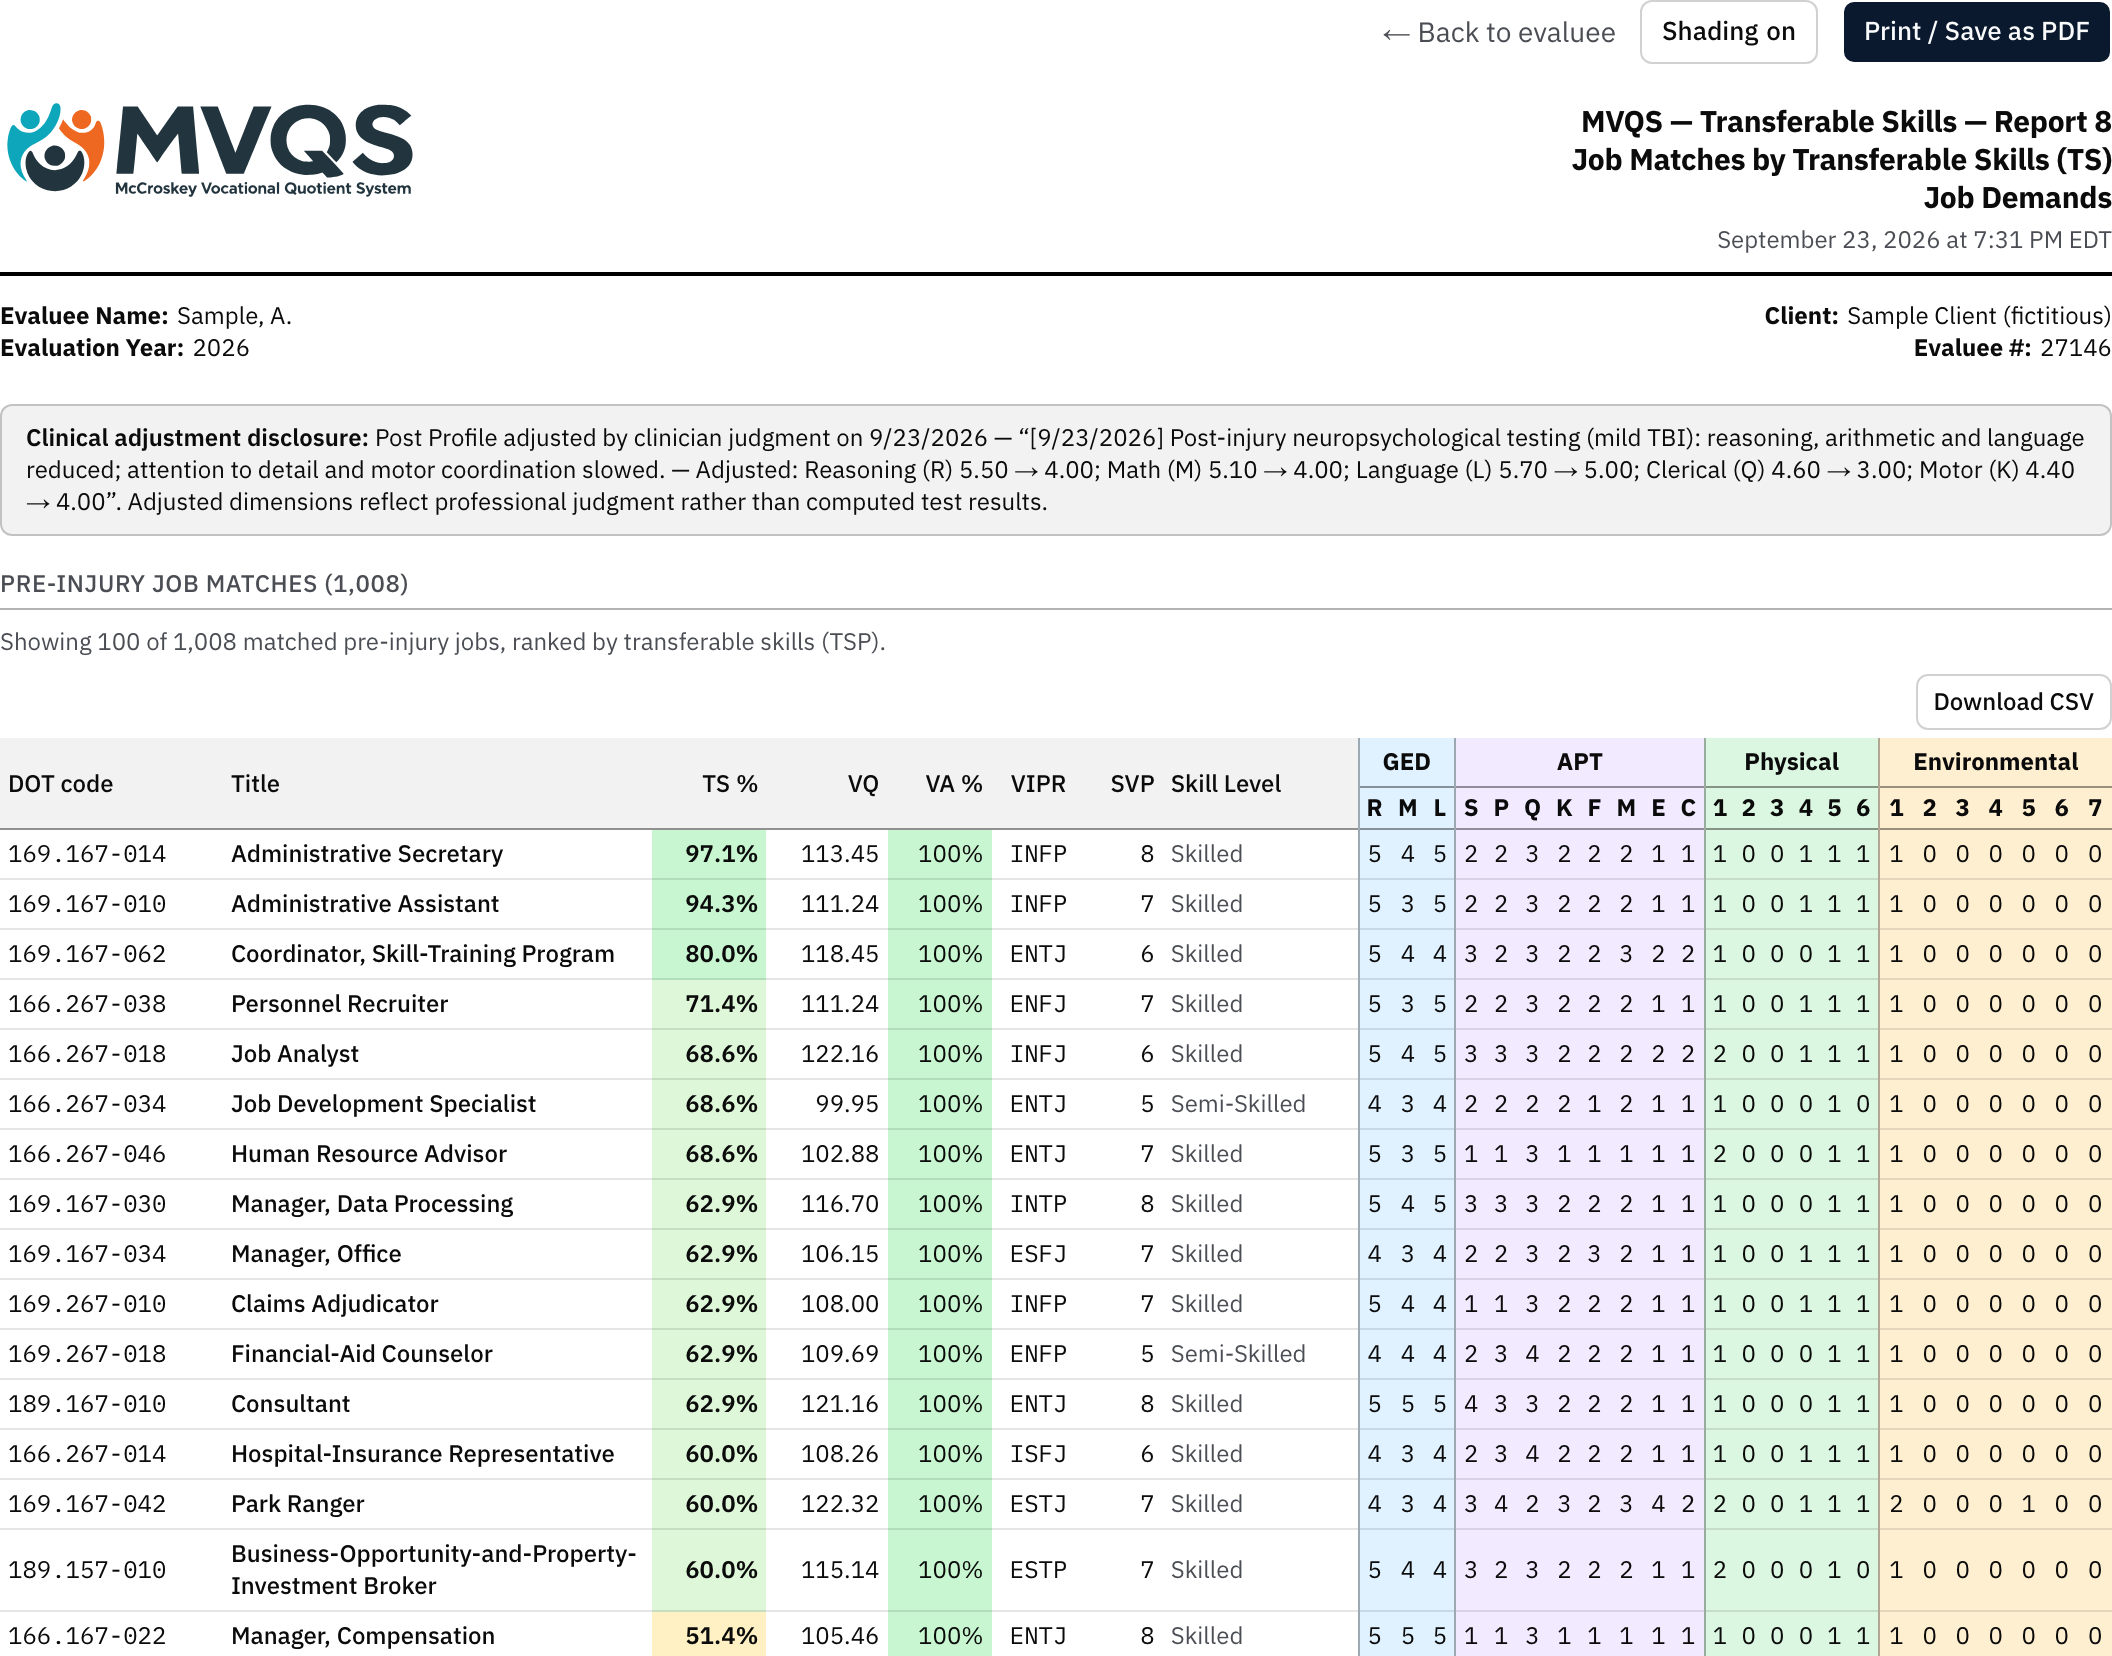Click the Environmental group header
2112x1656 pixels.
tap(1995, 762)
